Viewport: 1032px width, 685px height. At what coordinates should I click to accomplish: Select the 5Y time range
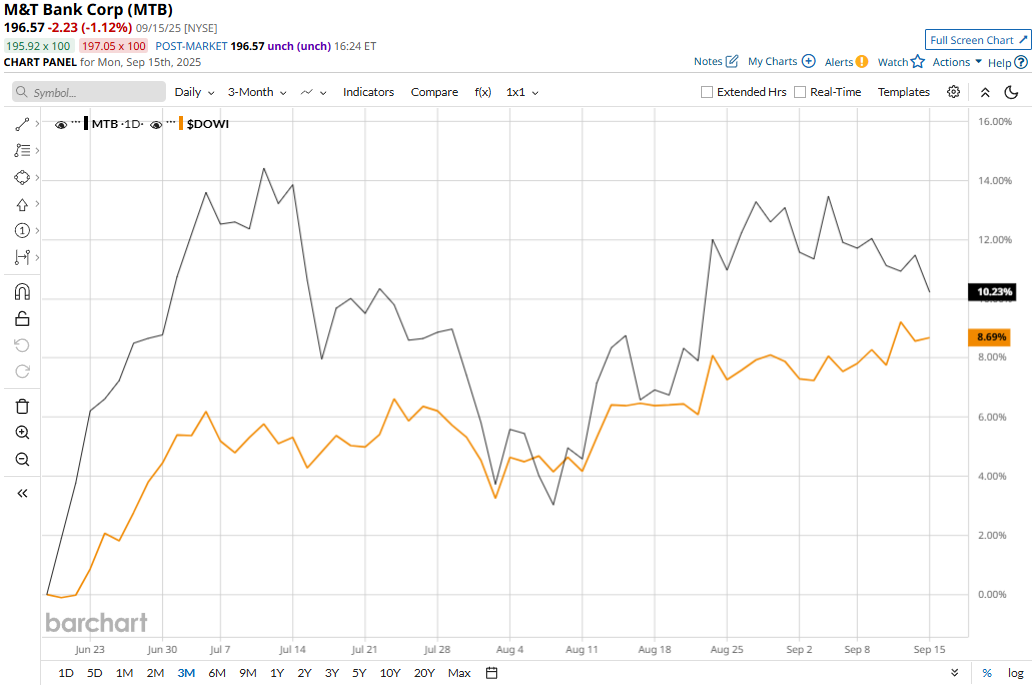[359, 672]
